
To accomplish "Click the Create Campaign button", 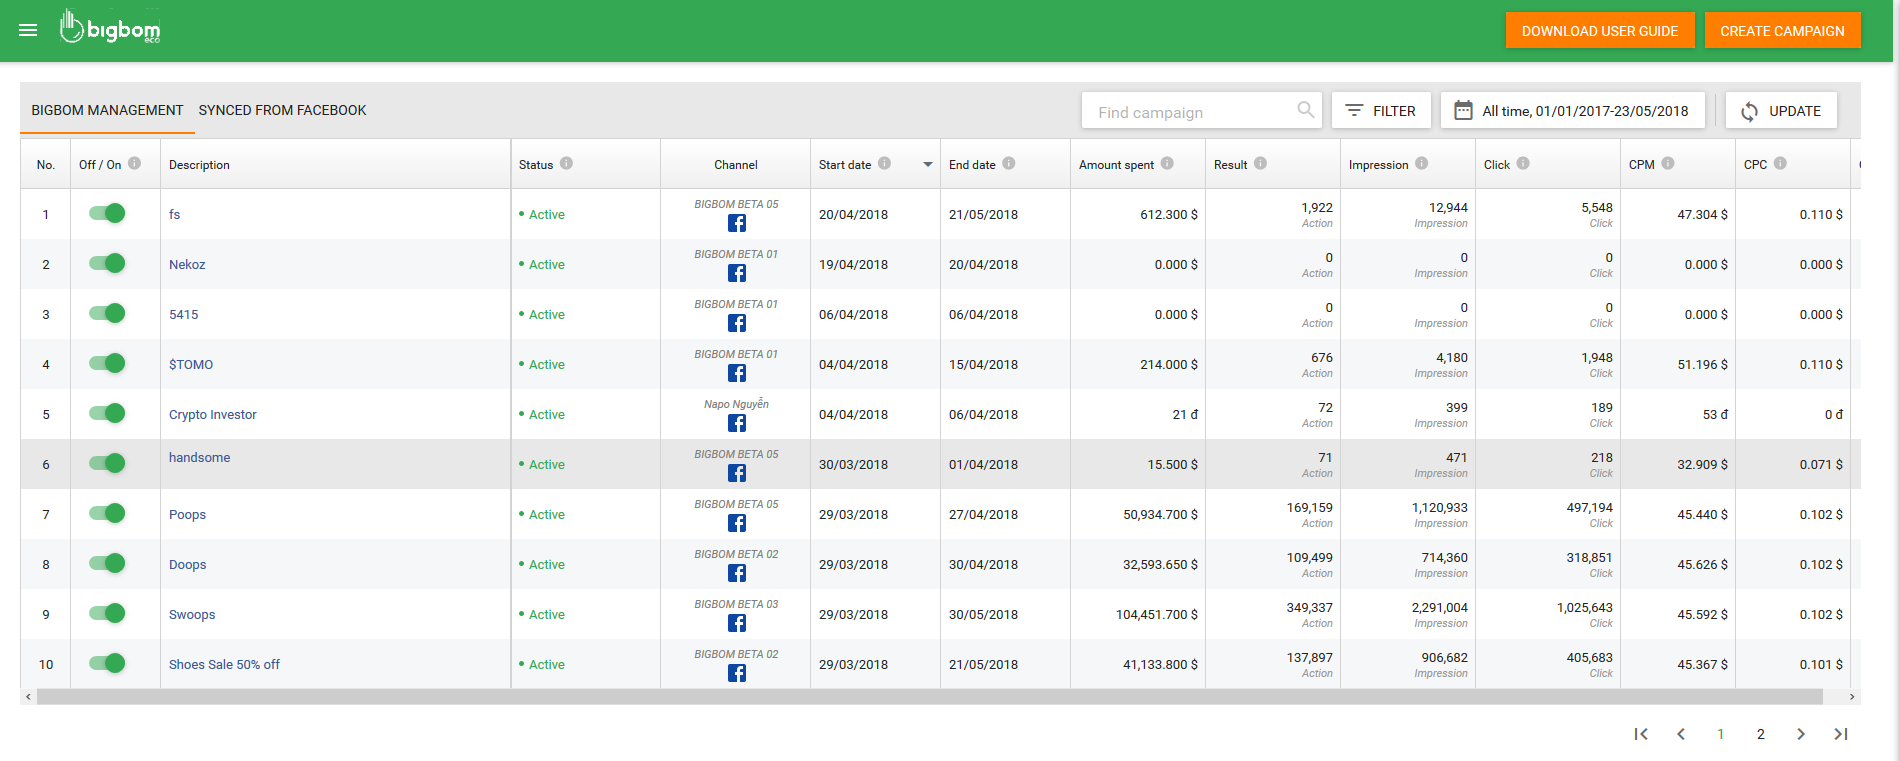I will pyautogui.click(x=1782, y=31).
